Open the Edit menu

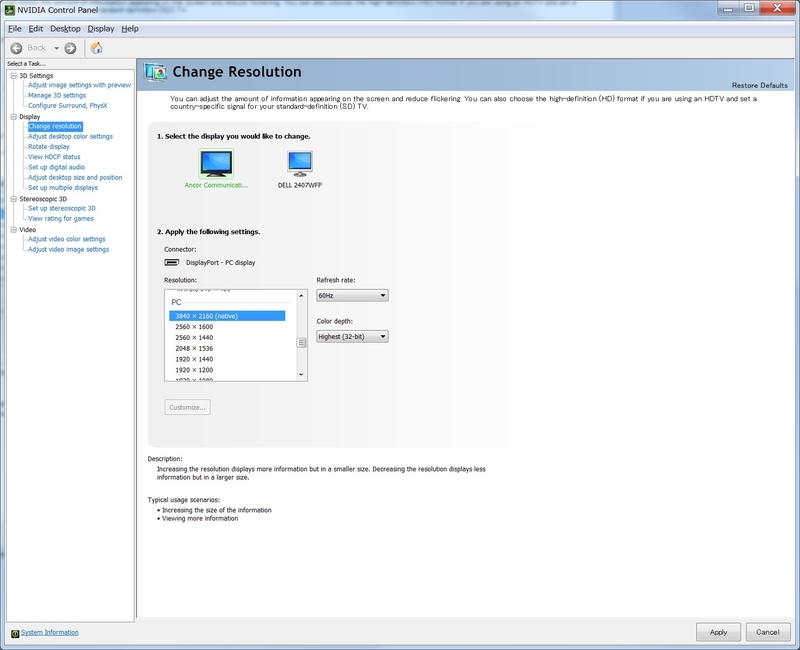pos(36,29)
